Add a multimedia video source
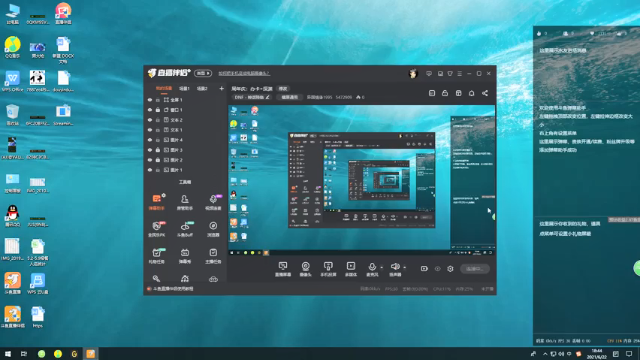Screen dimensions: 640x360 pos(351,266)
